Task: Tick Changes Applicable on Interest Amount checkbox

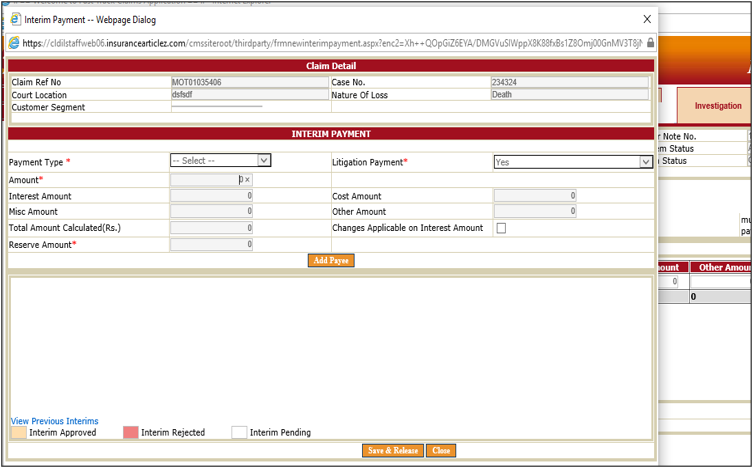Action: pyautogui.click(x=501, y=228)
